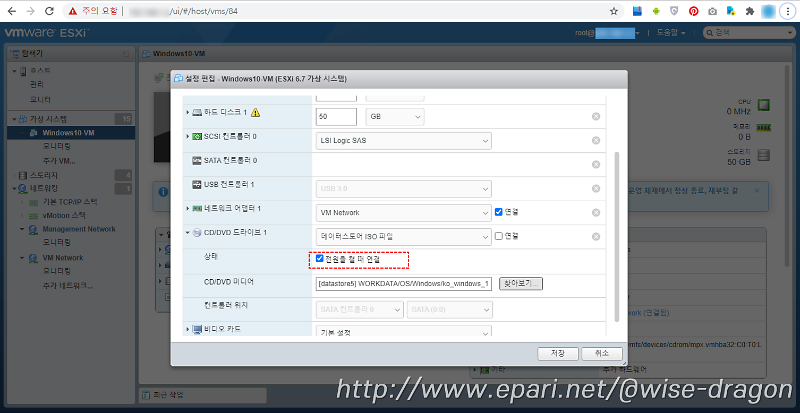Dismiss the info banner with its X

click(x=757, y=190)
